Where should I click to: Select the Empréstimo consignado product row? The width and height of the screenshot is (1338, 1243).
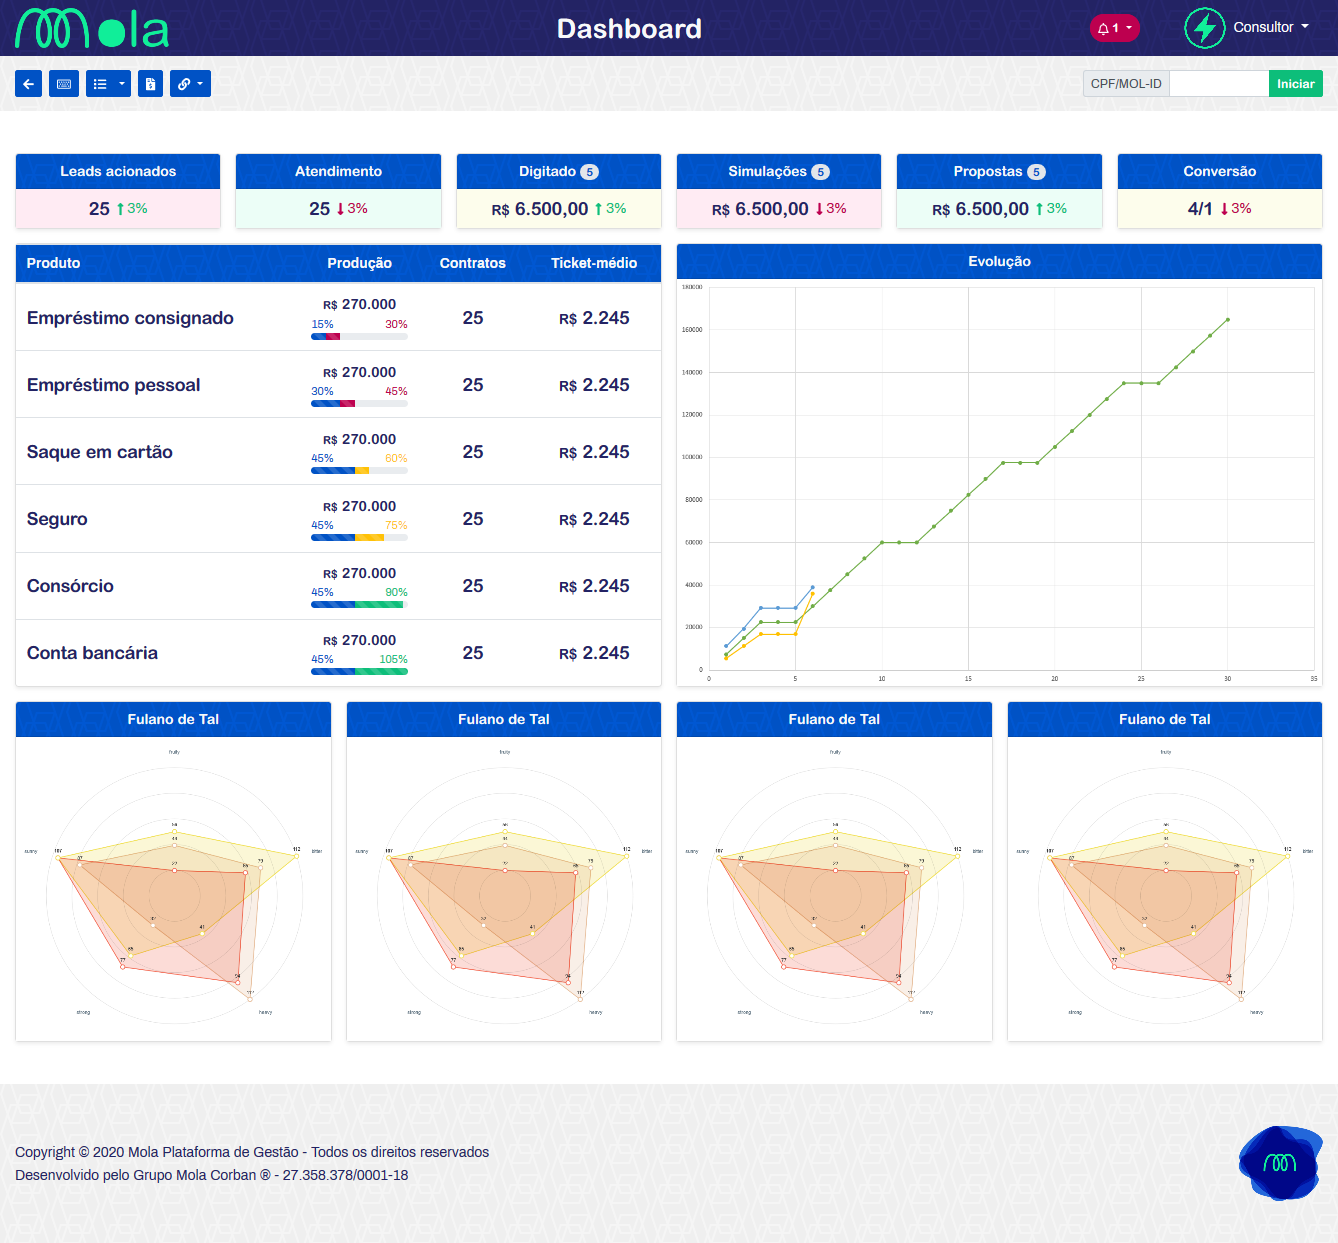point(130,318)
